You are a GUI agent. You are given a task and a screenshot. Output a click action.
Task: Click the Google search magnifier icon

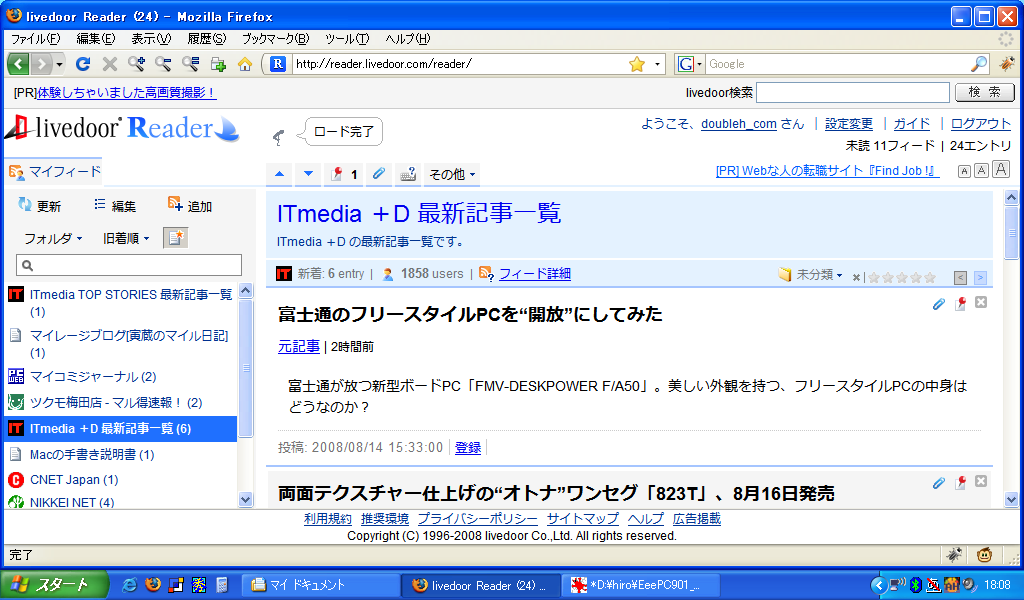point(979,64)
